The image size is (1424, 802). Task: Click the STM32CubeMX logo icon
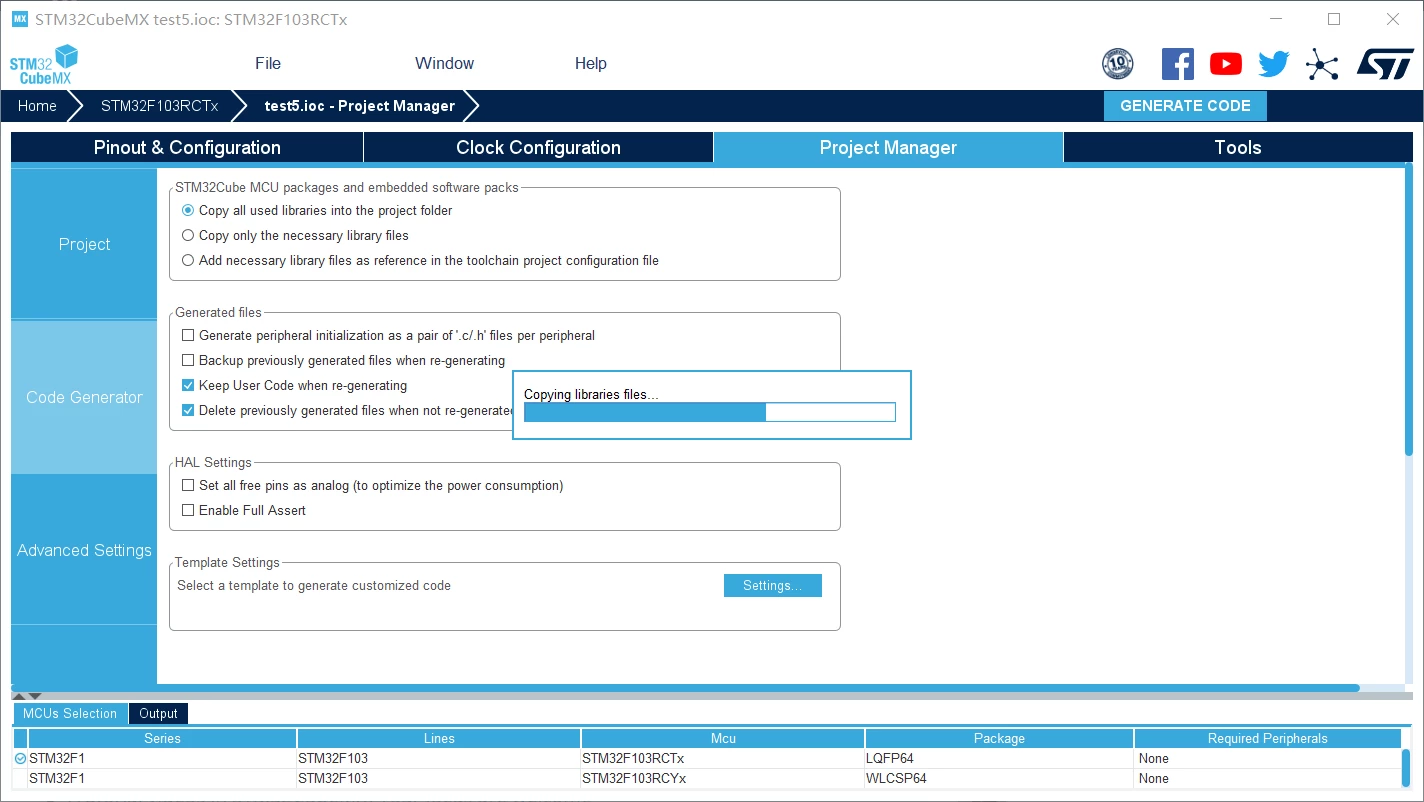(43, 64)
